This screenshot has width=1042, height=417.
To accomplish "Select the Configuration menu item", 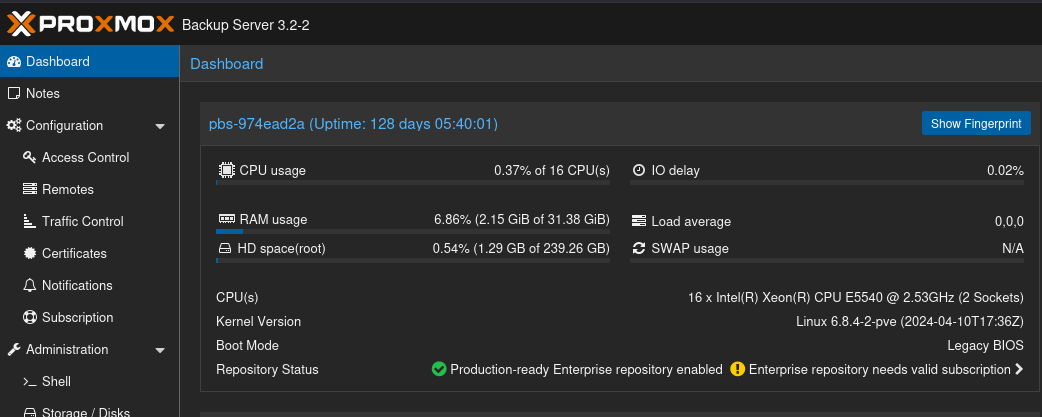I will coord(64,126).
